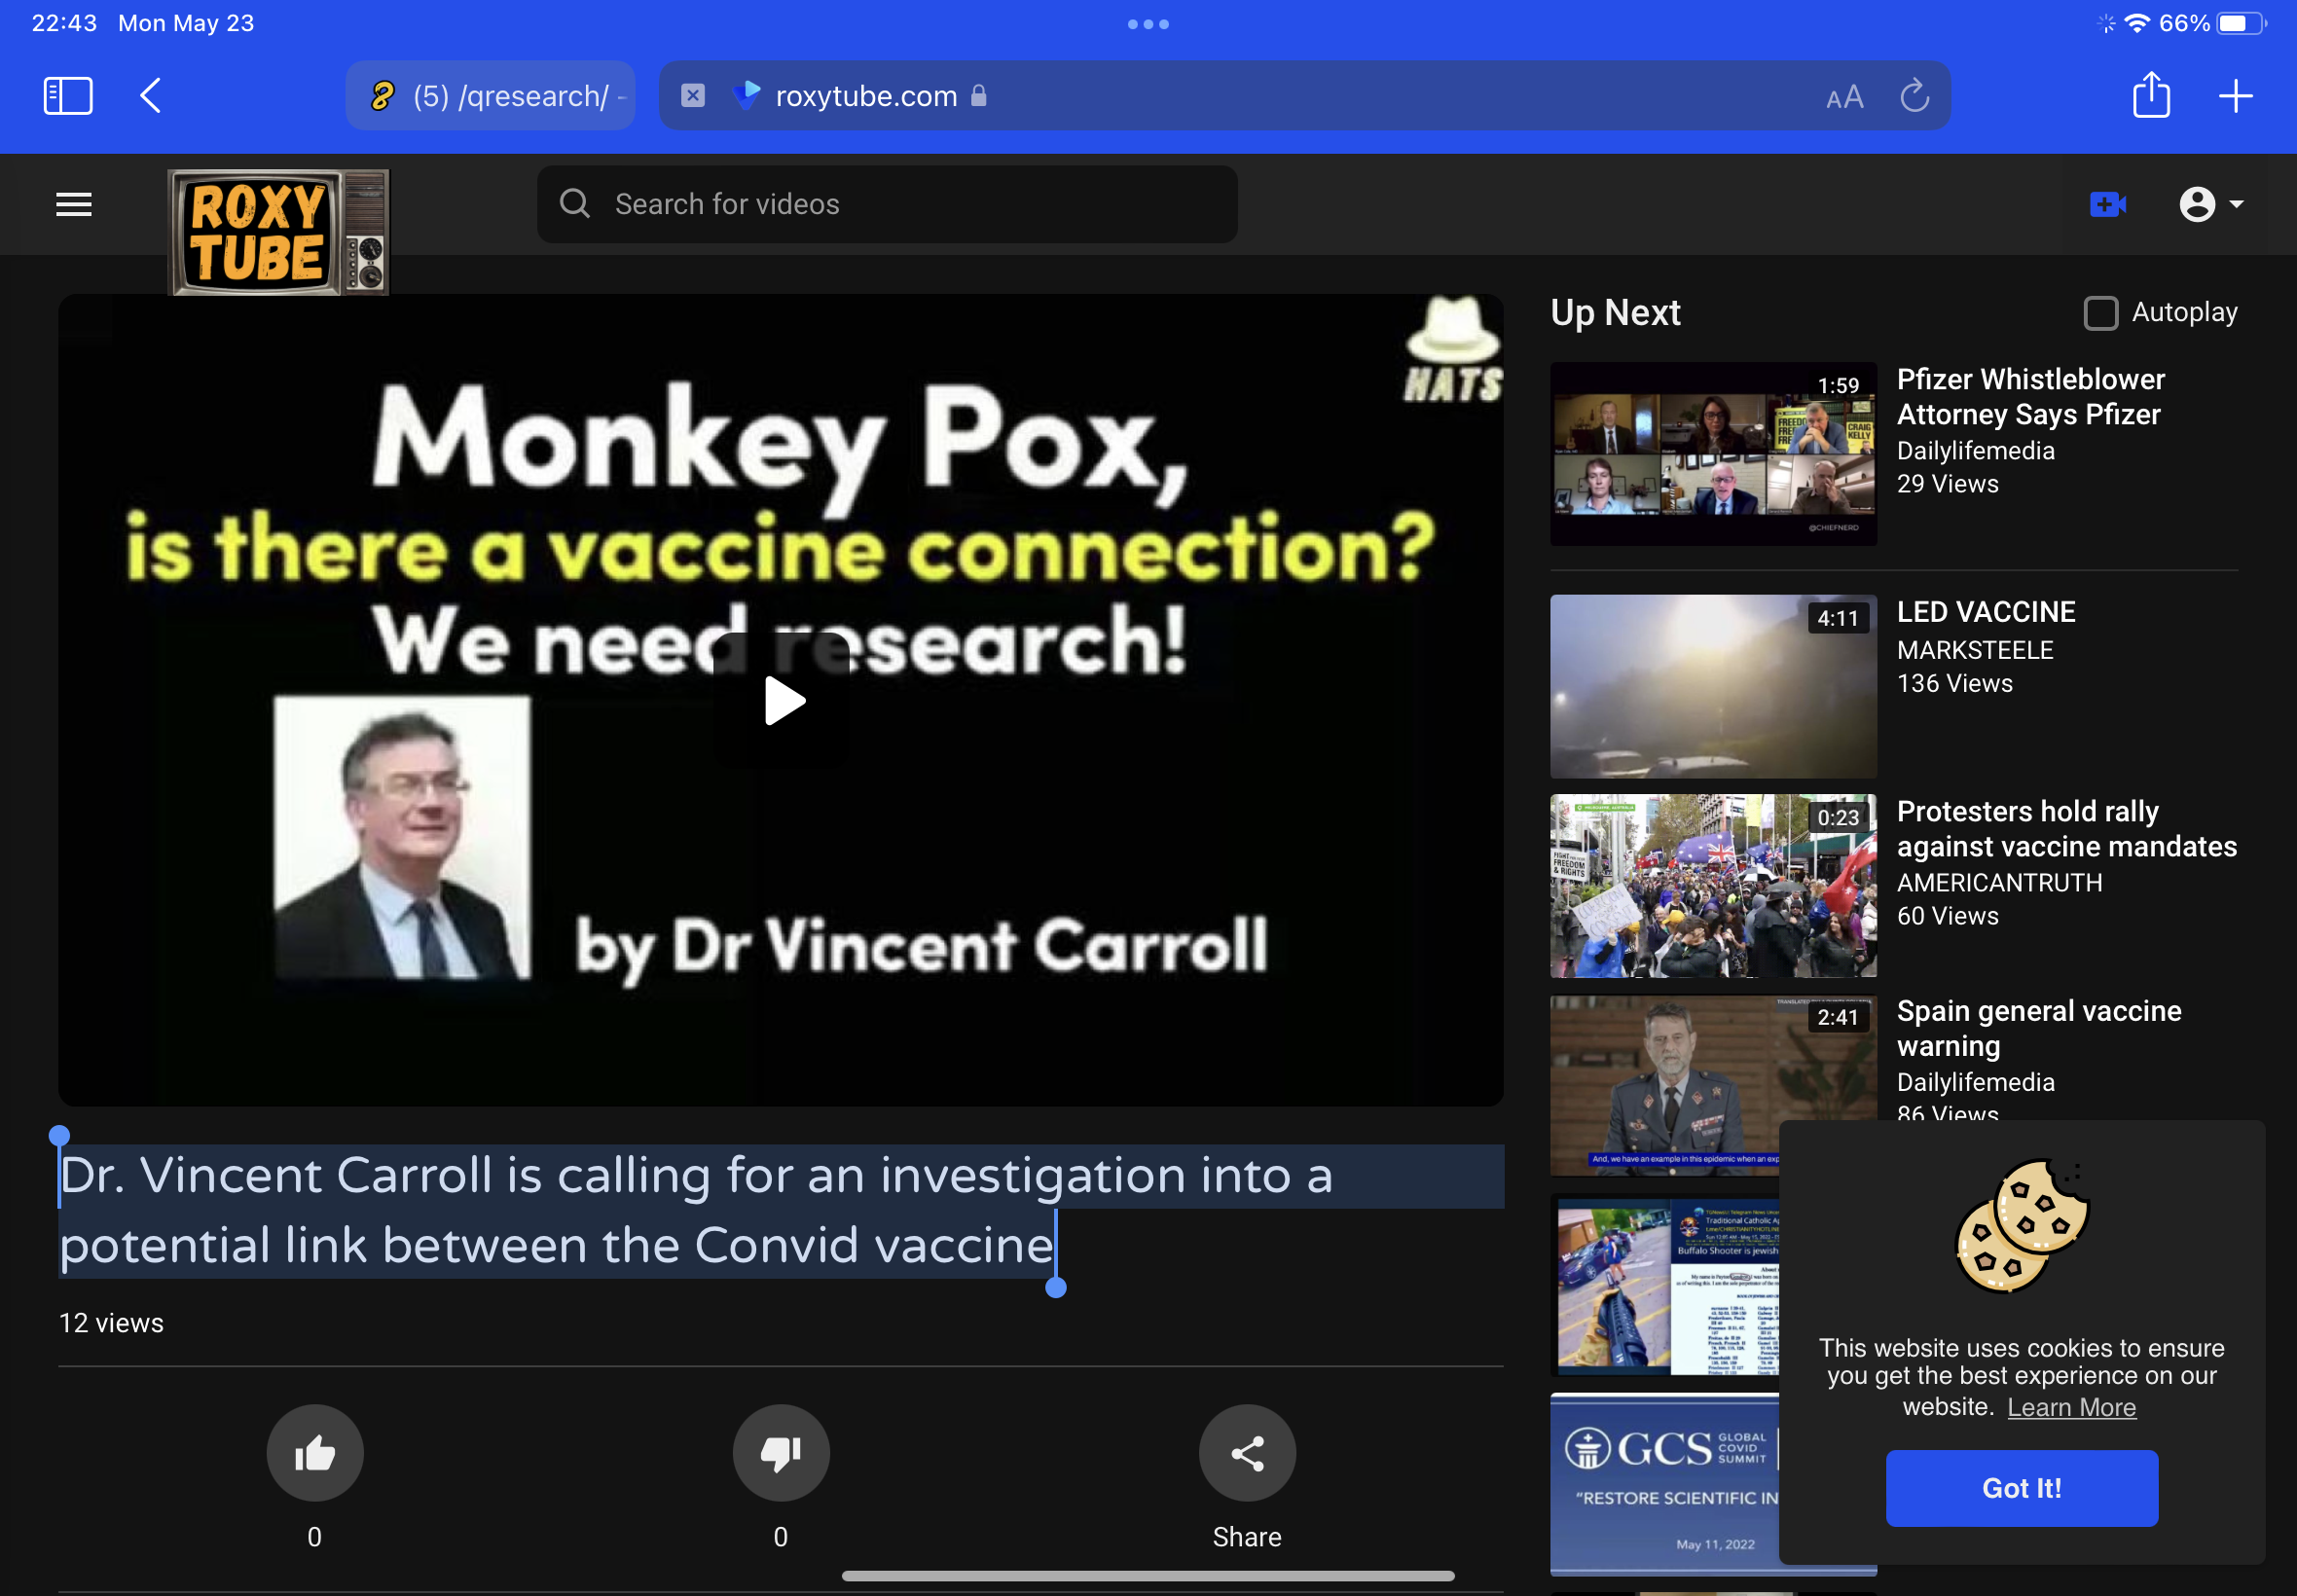
Task: Tap the battery indicator in status bar
Action: 2241,23
